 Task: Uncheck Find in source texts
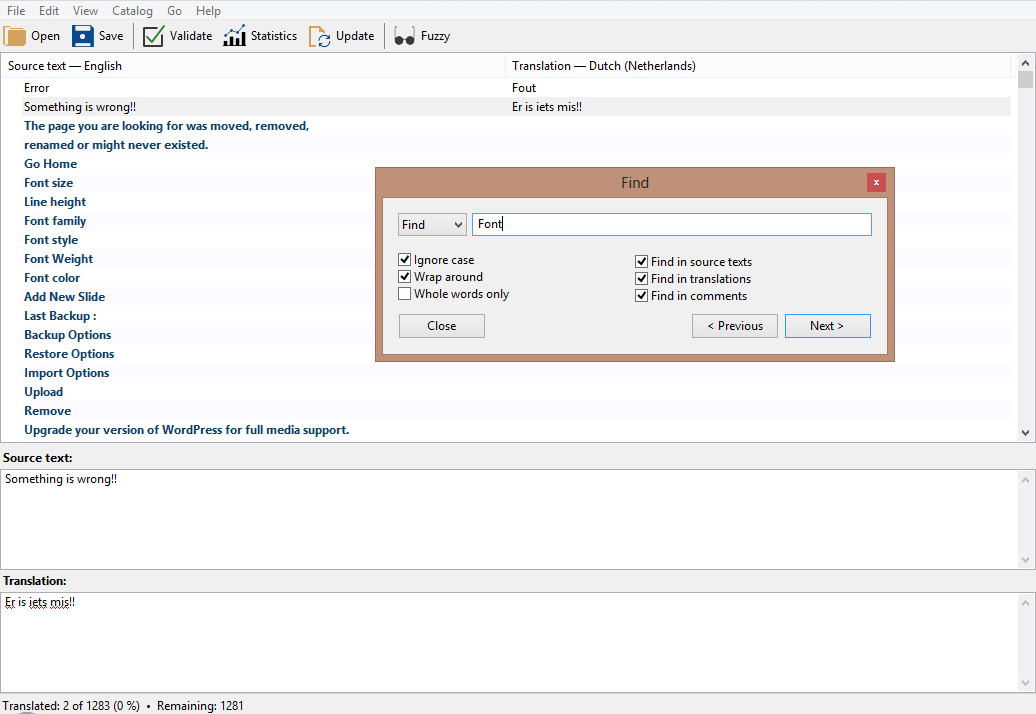pos(642,262)
